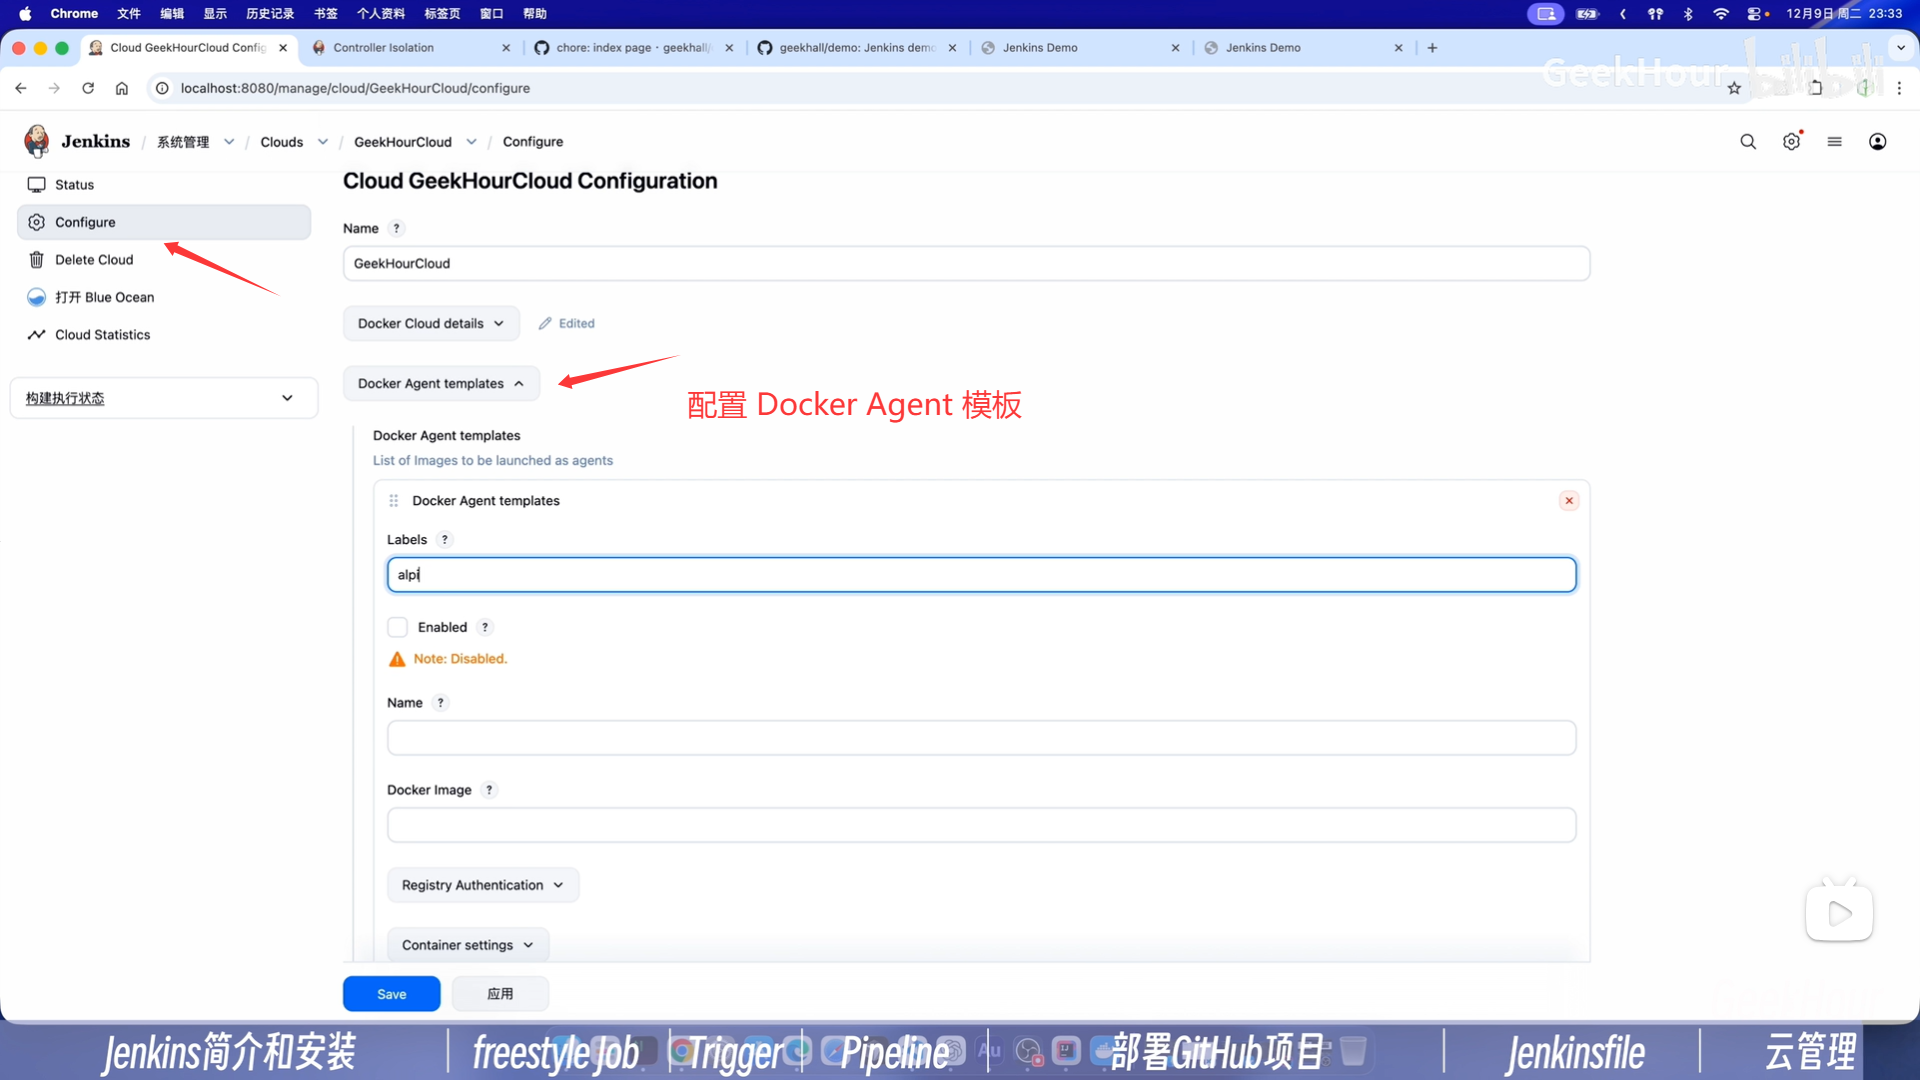Expand Registry Authentication options
1920x1080 pixels.
click(482, 885)
